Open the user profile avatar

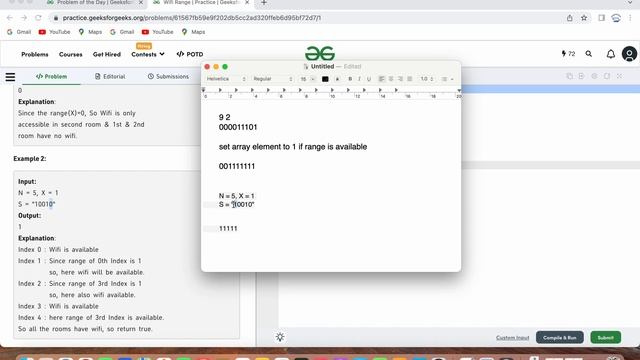click(x=629, y=54)
